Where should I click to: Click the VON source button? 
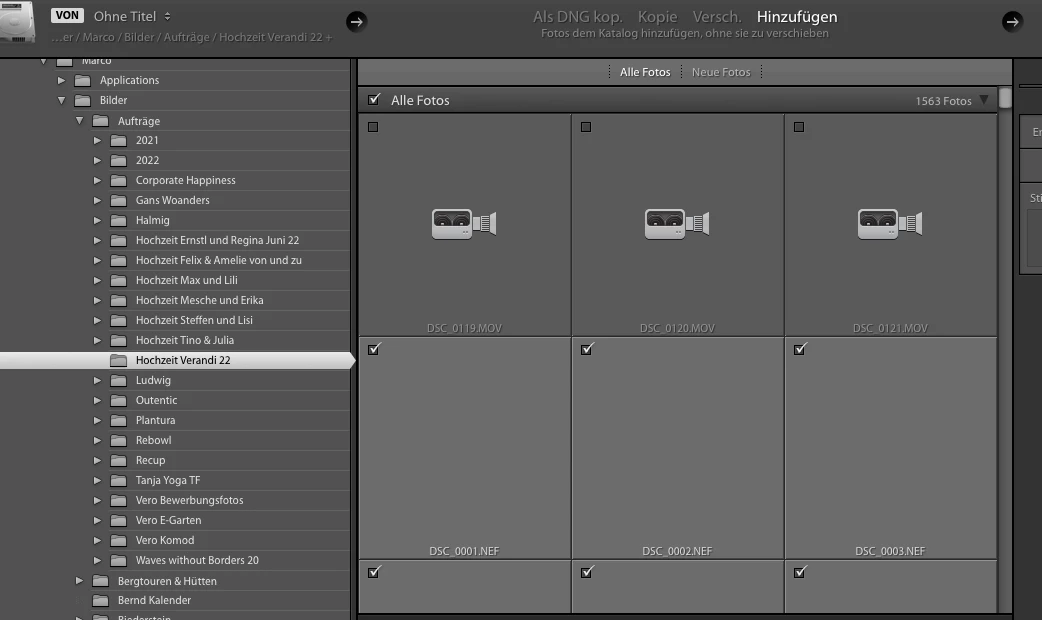67,15
